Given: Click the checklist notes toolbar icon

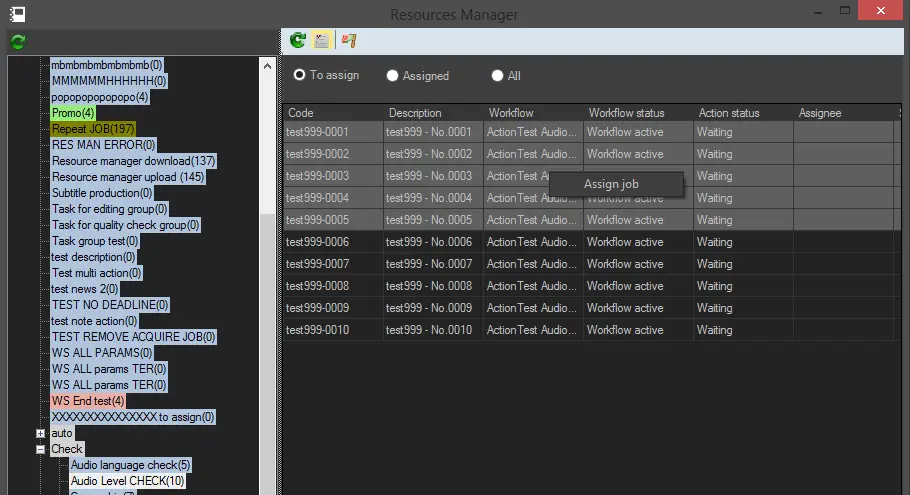Looking at the screenshot, I should [x=321, y=41].
